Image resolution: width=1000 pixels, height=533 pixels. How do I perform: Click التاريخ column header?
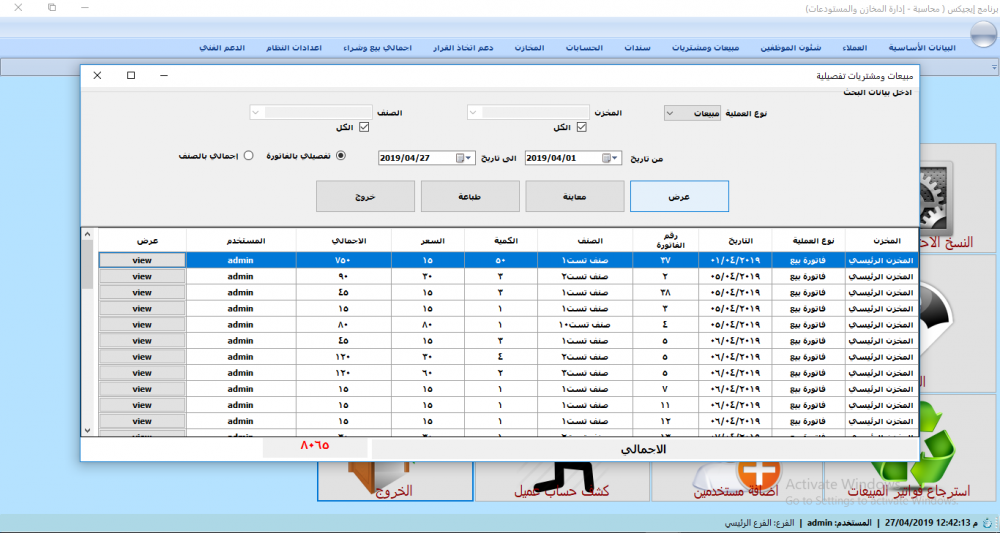click(735, 241)
